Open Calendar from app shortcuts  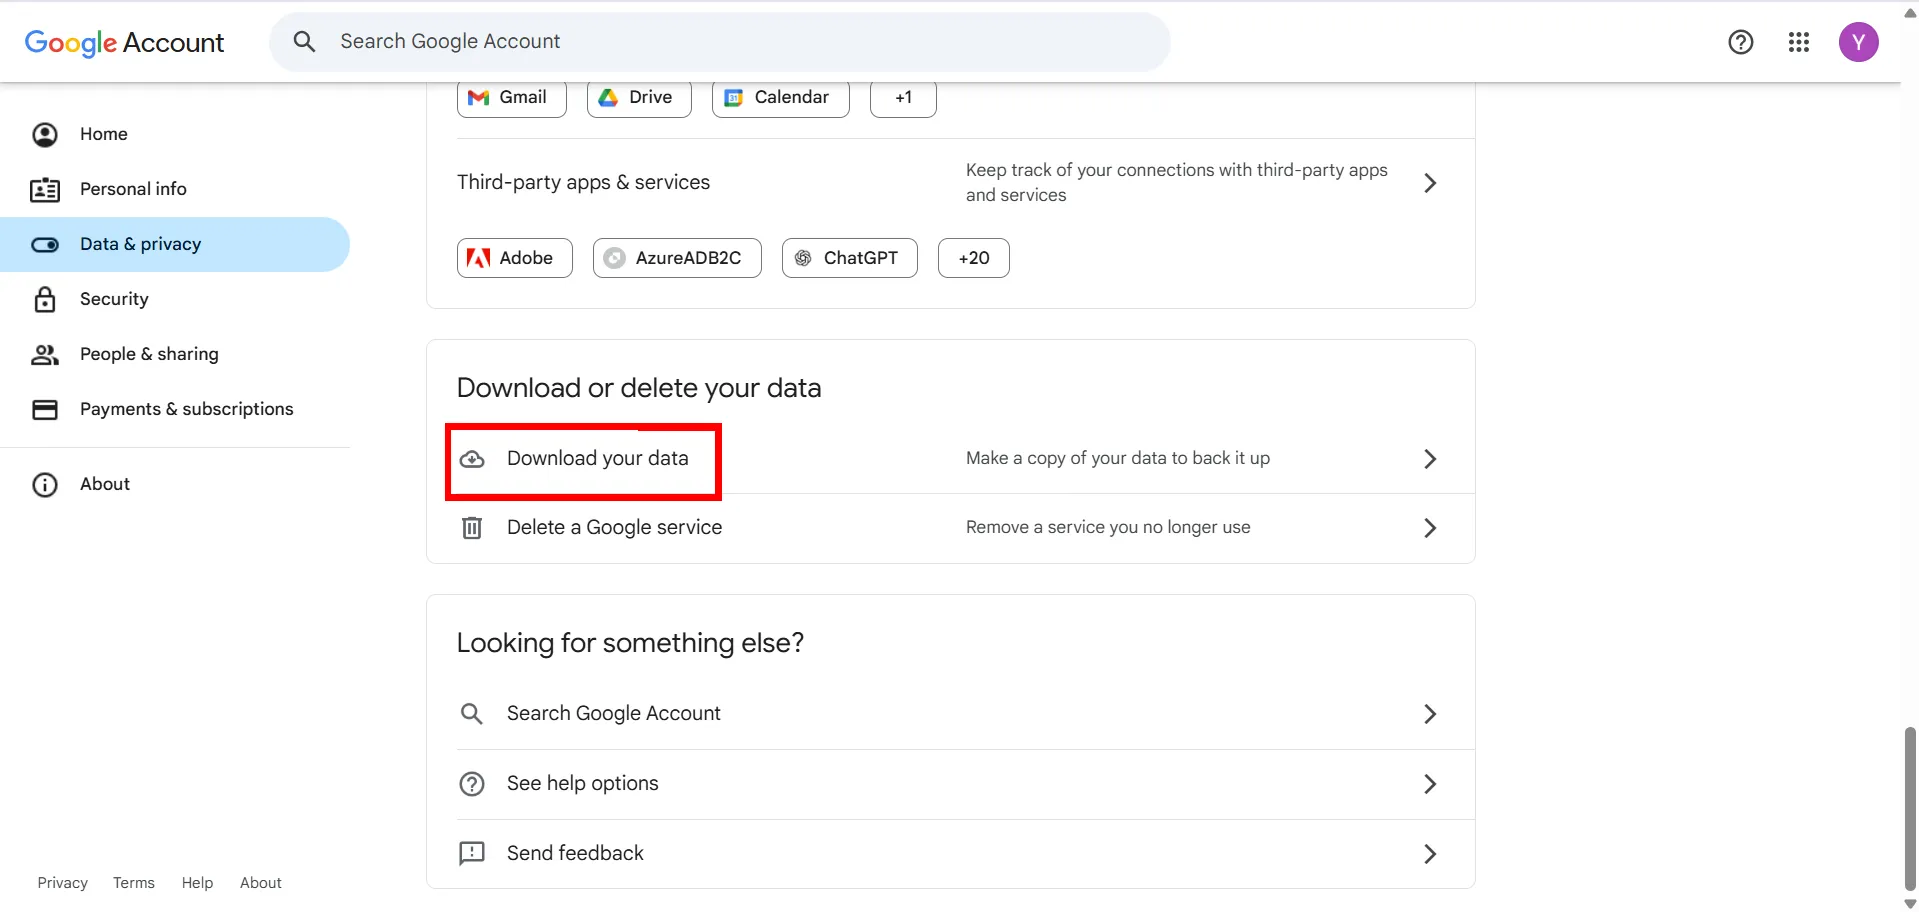coord(779,97)
